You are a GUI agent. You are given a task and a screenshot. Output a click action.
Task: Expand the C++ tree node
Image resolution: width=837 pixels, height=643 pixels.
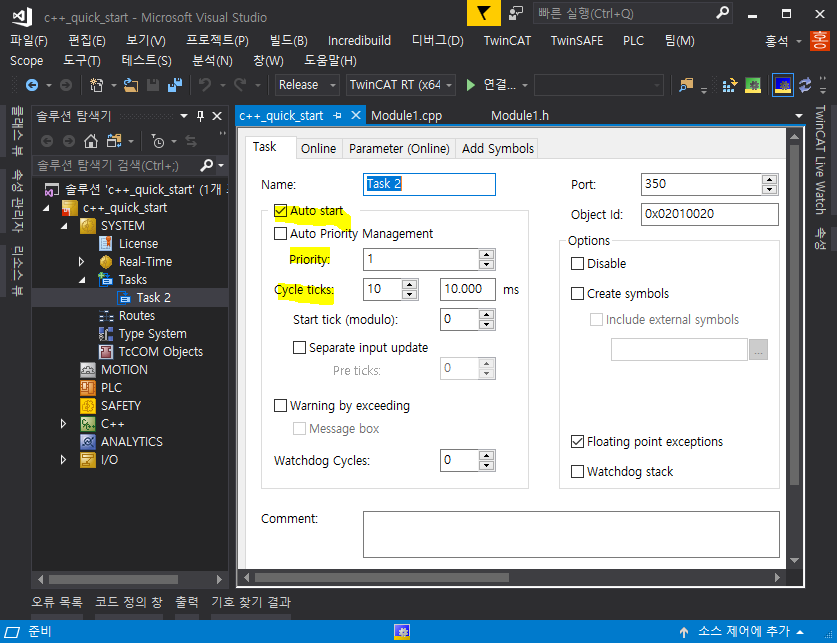coord(64,424)
